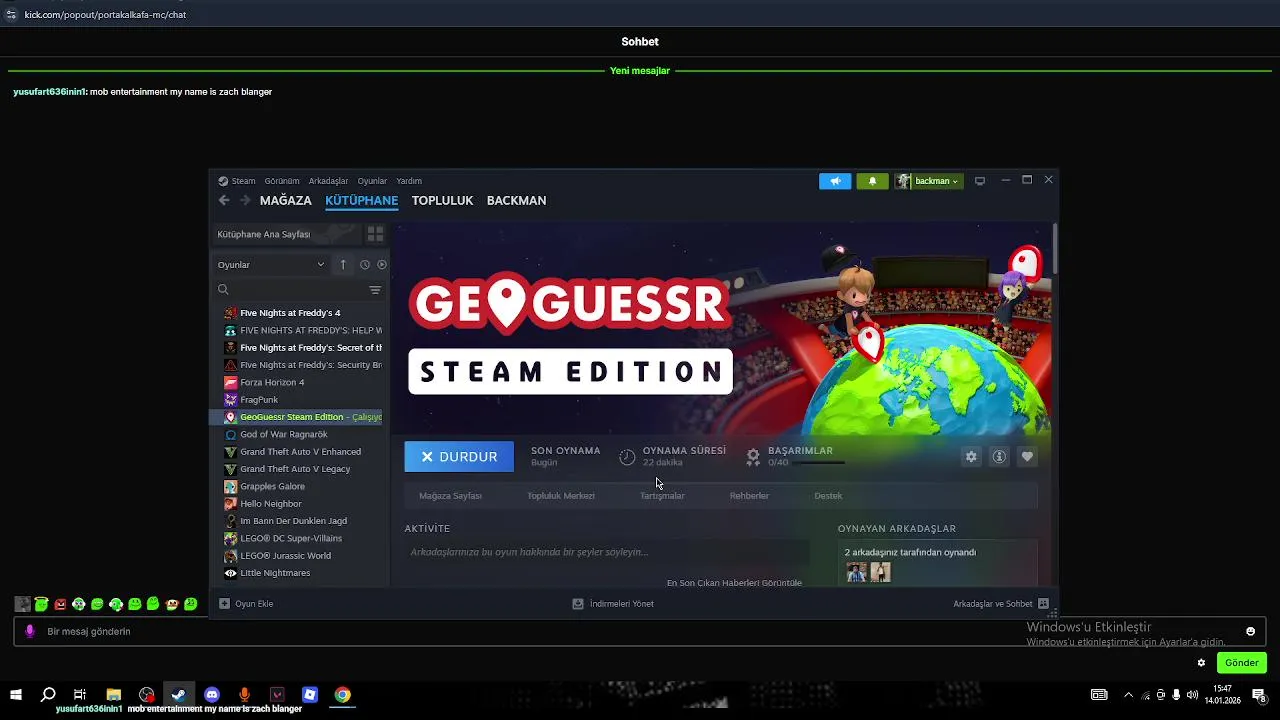Open Valorant icon in the taskbar
1280x720 pixels.
coord(277,695)
